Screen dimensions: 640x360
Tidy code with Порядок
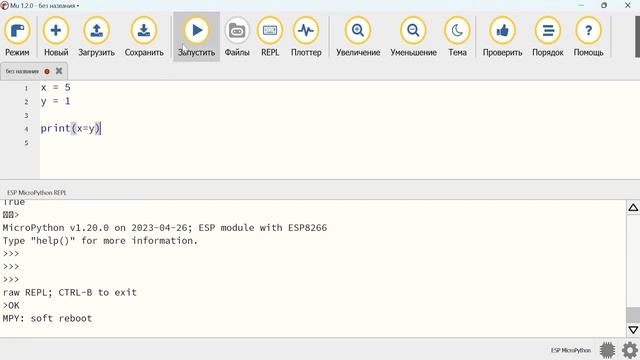548,37
